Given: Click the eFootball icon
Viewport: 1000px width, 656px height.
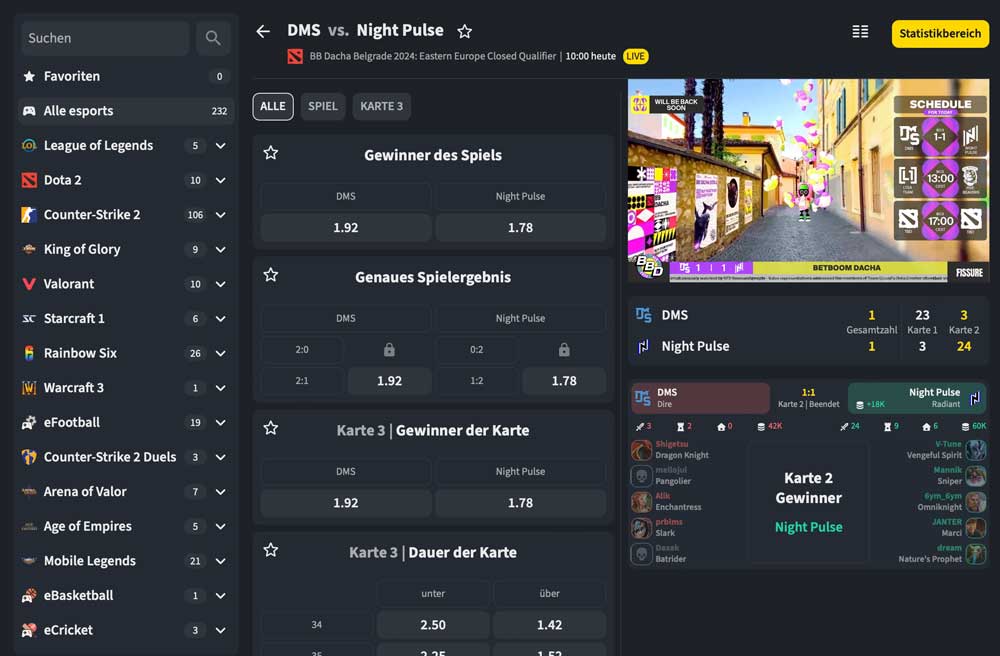Looking at the screenshot, I should click(x=29, y=422).
